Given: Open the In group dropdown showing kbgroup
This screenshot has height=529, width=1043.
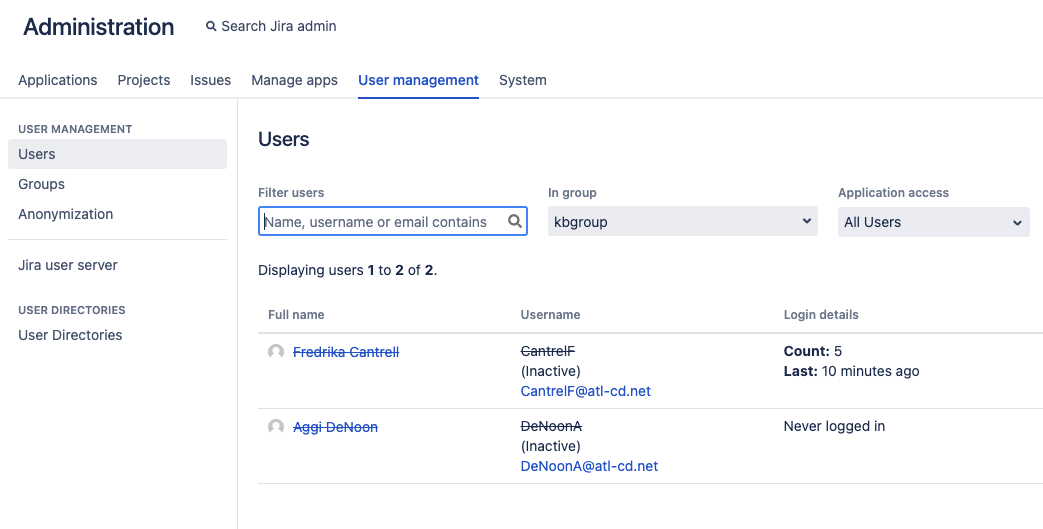Looking at the screenshot, I should (x=683, y=222).
